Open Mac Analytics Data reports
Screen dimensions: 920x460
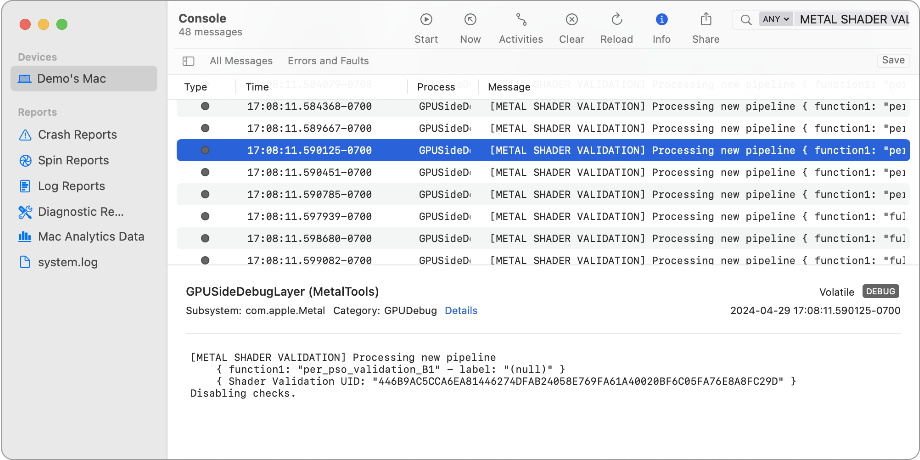[x=91, y=237]
